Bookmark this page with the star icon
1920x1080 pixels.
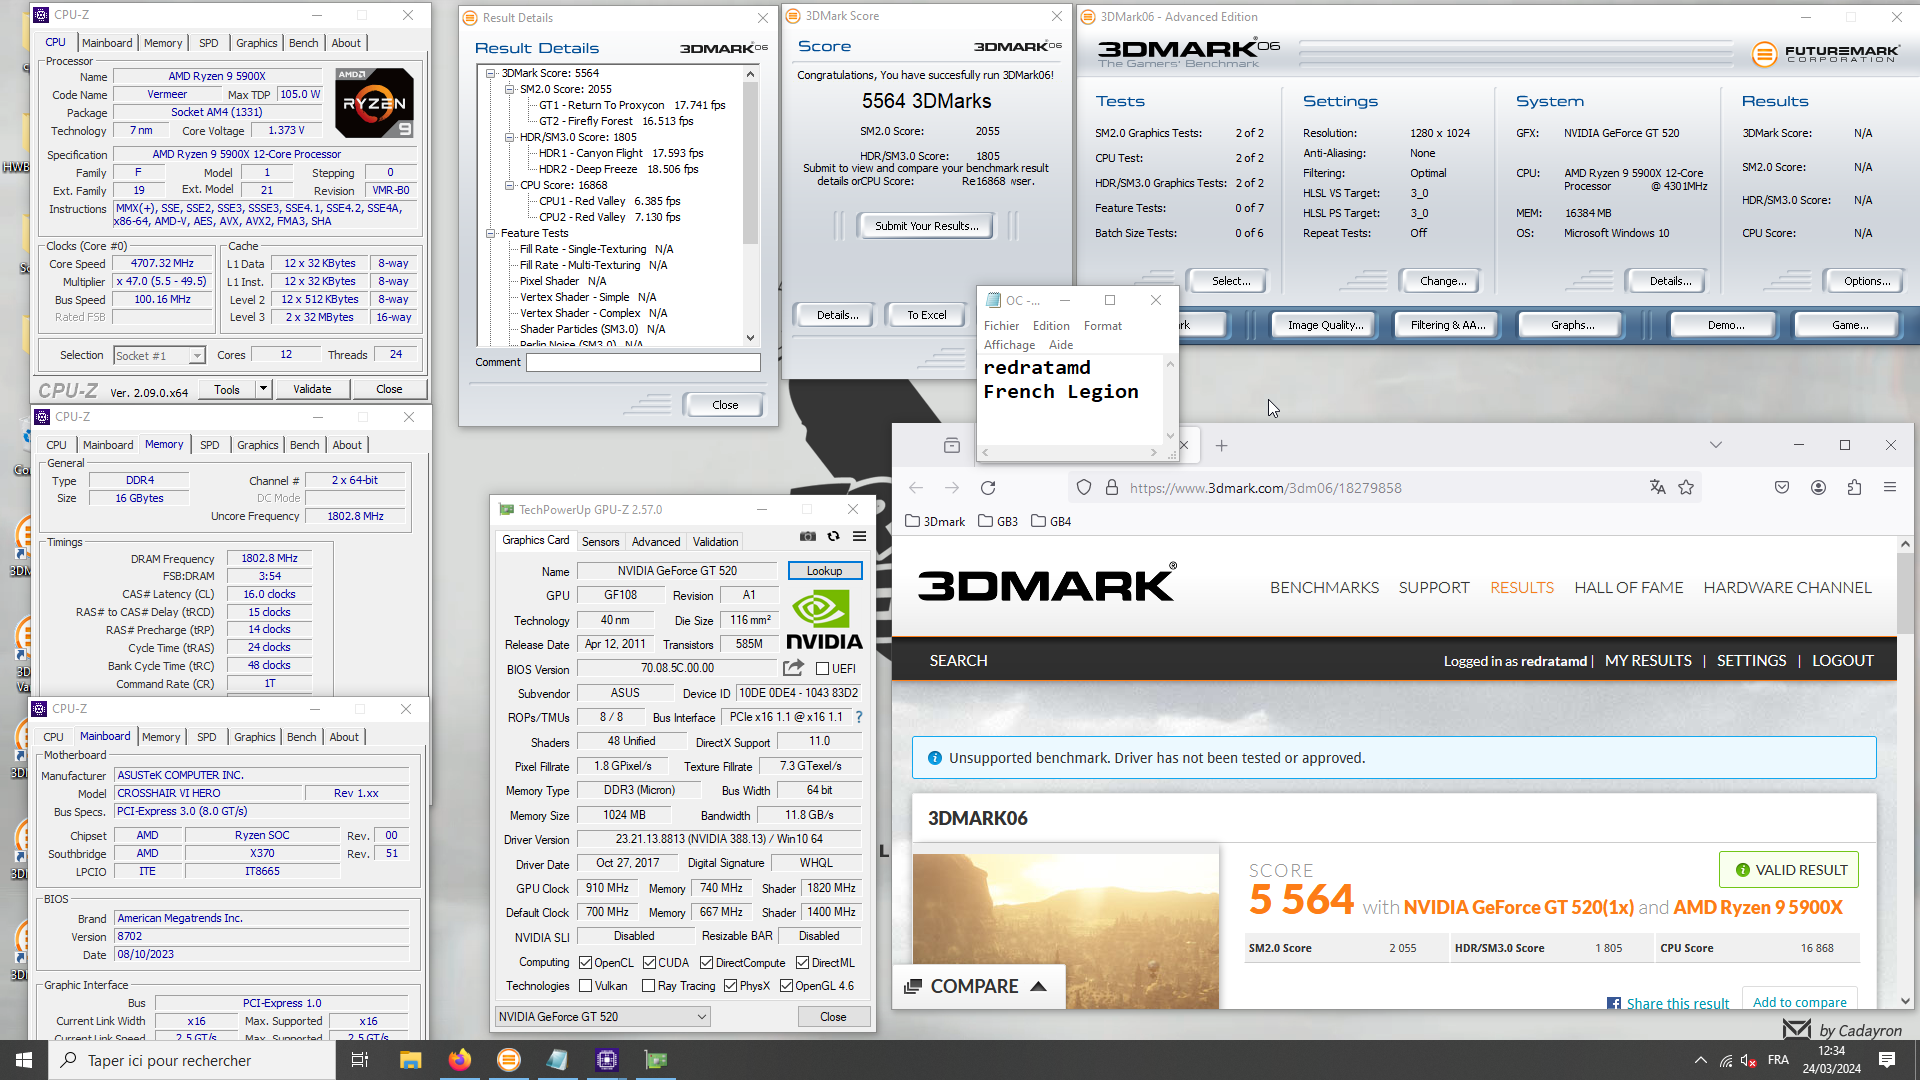point(1686,487)
